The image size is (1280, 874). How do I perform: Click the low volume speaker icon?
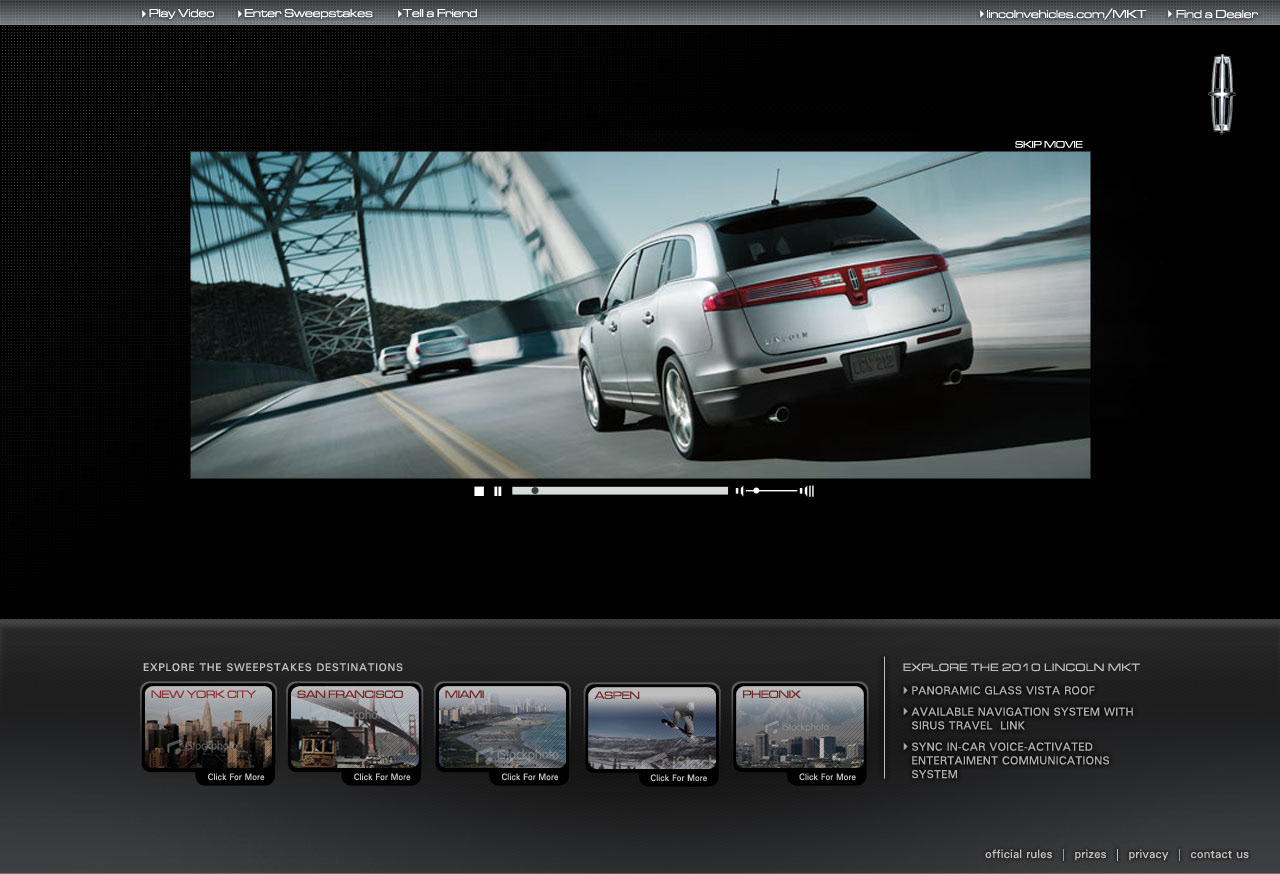click(740, 491)
